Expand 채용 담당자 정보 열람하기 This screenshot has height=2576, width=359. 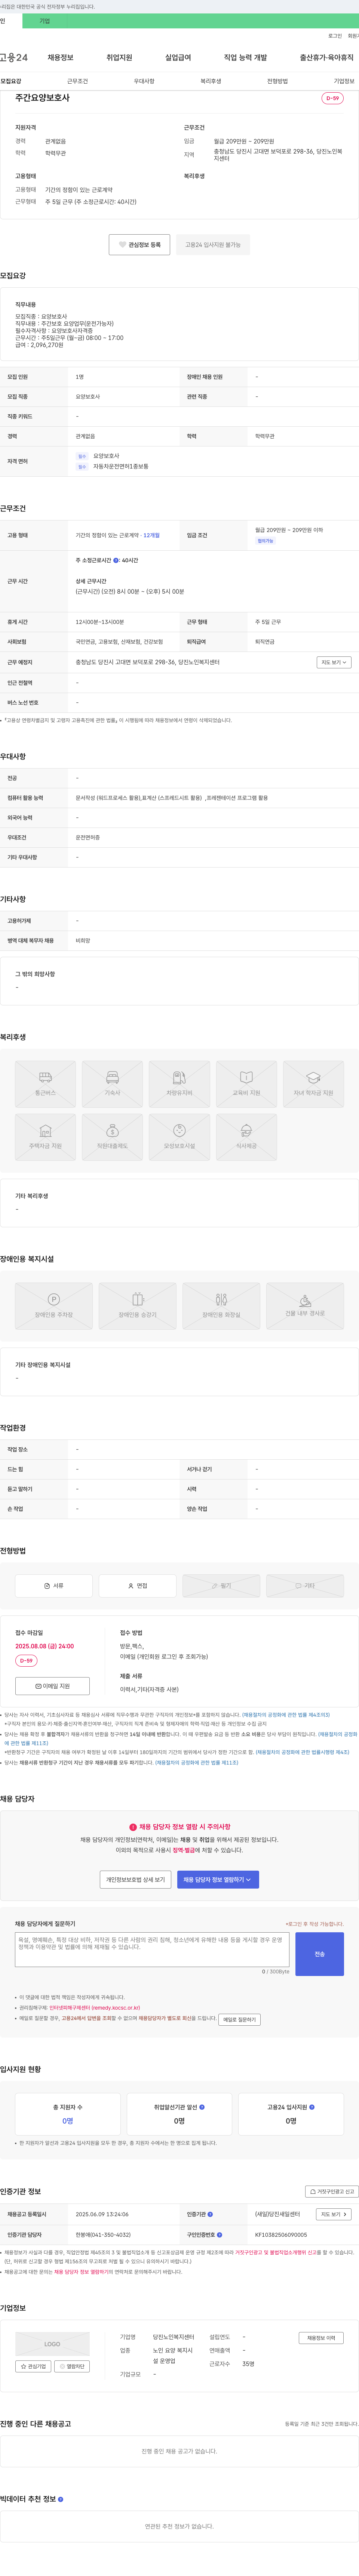[x=218, y=1879]
